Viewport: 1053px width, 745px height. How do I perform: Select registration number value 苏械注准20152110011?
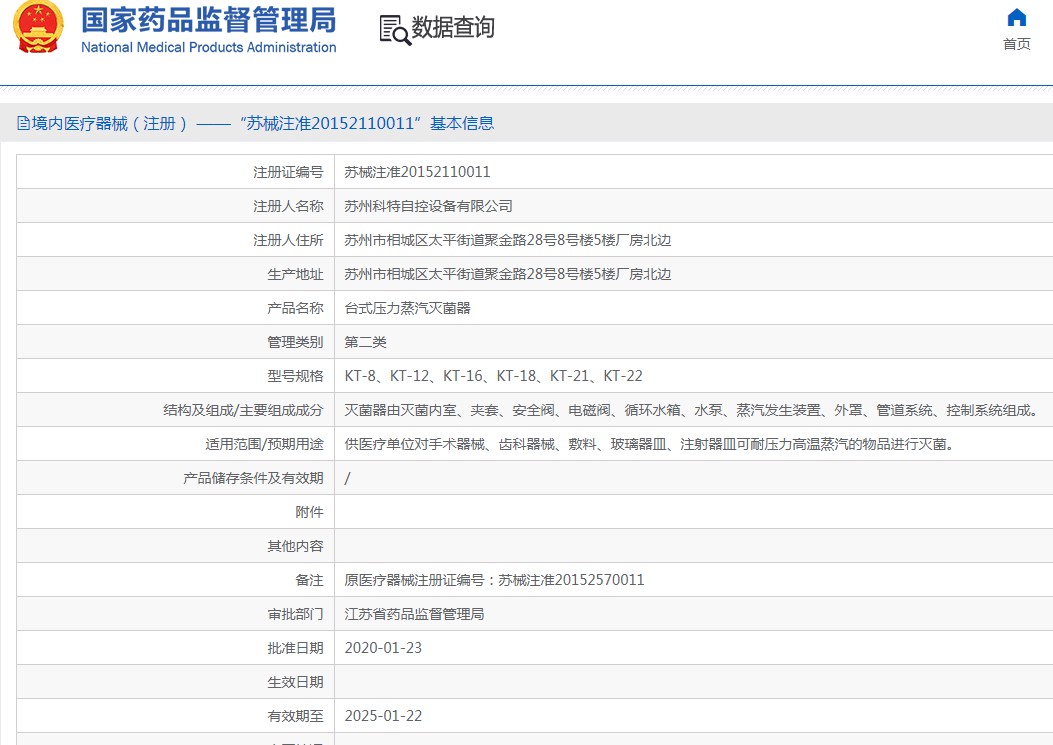[417, 172]
